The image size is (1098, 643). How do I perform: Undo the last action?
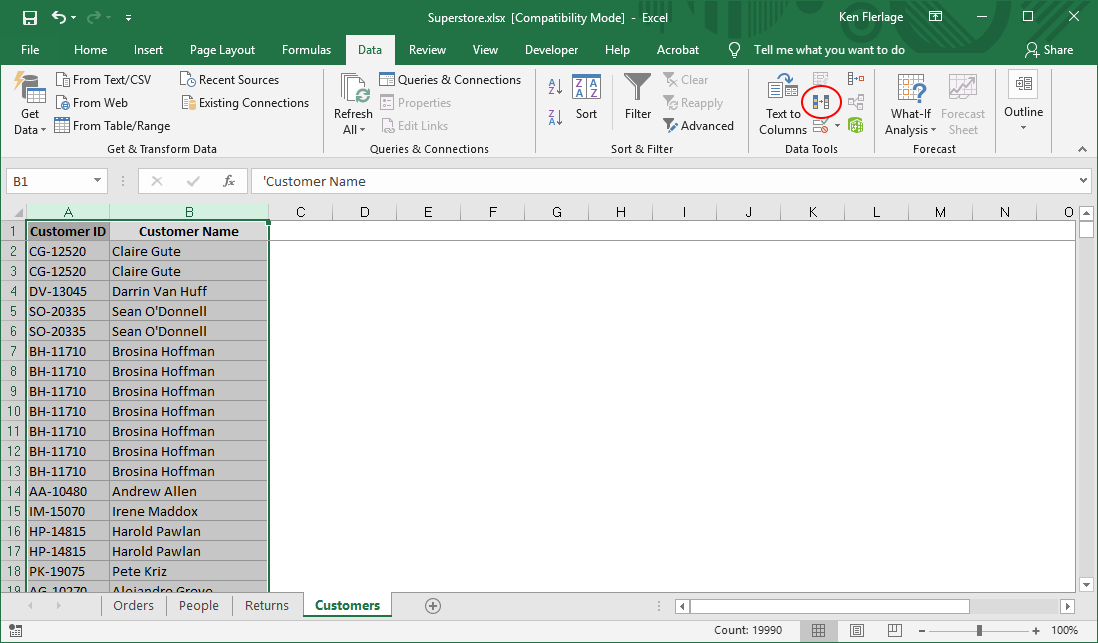(59, 18)
